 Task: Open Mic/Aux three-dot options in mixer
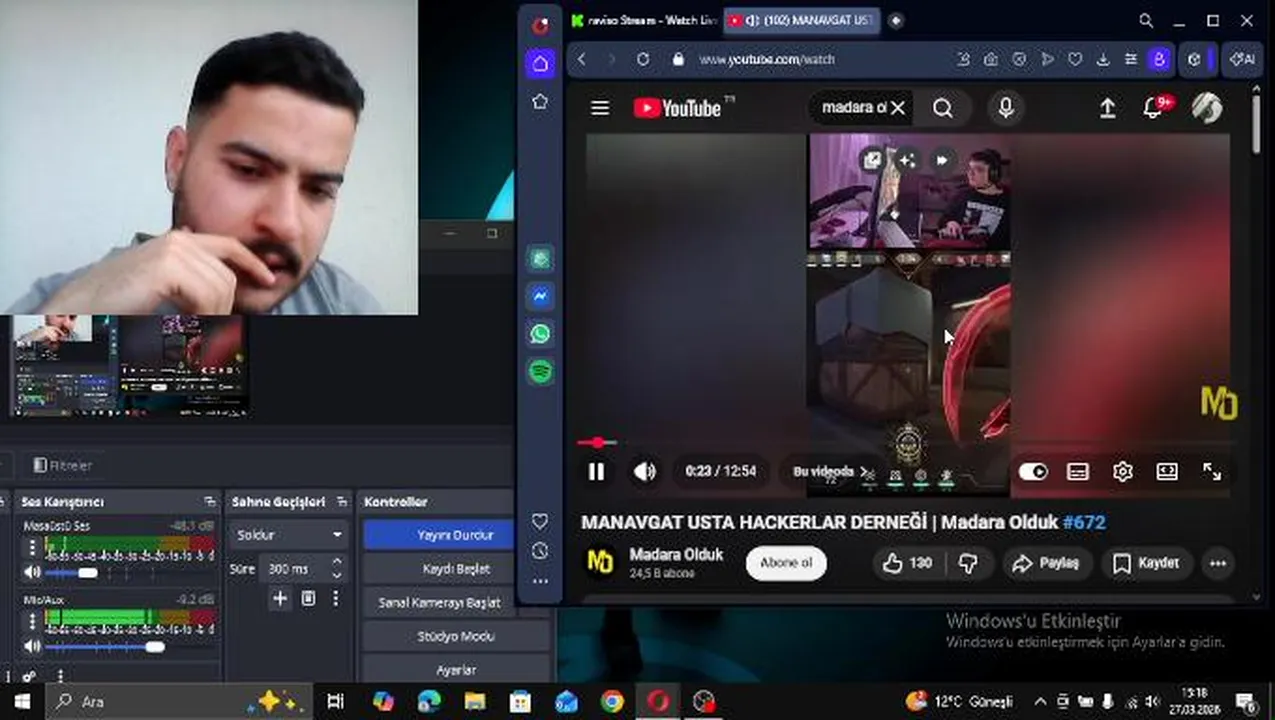[33, 621]
